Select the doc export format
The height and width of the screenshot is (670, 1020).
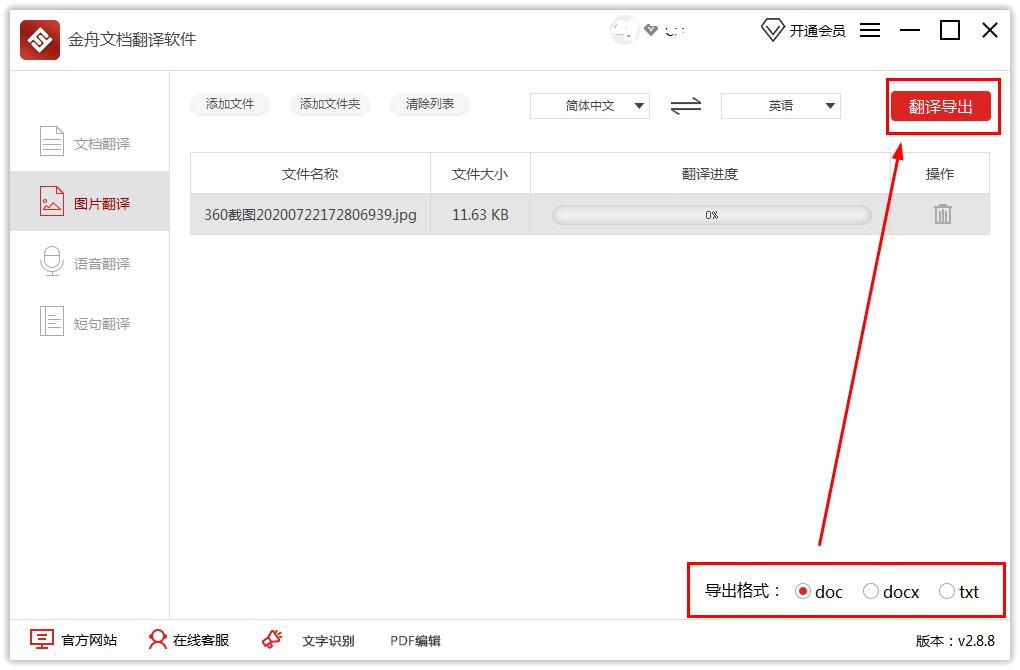click(803, 591)
